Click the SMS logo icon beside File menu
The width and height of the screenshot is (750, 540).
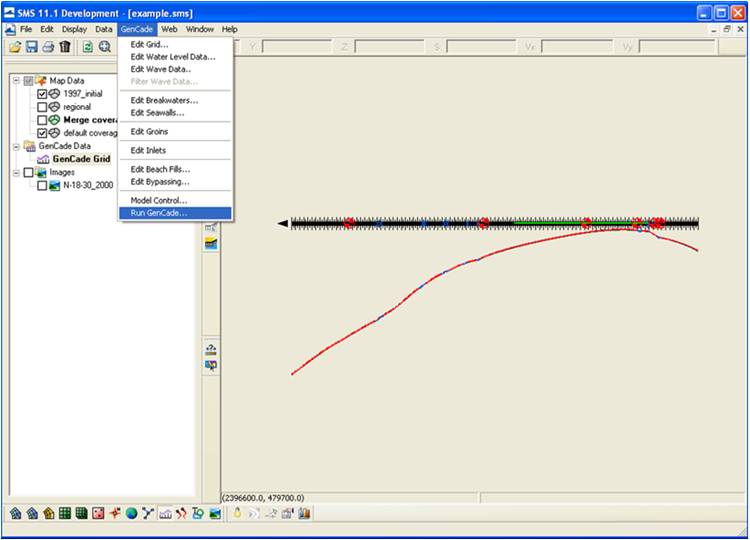pyautogui.click(x=10, y=29)
